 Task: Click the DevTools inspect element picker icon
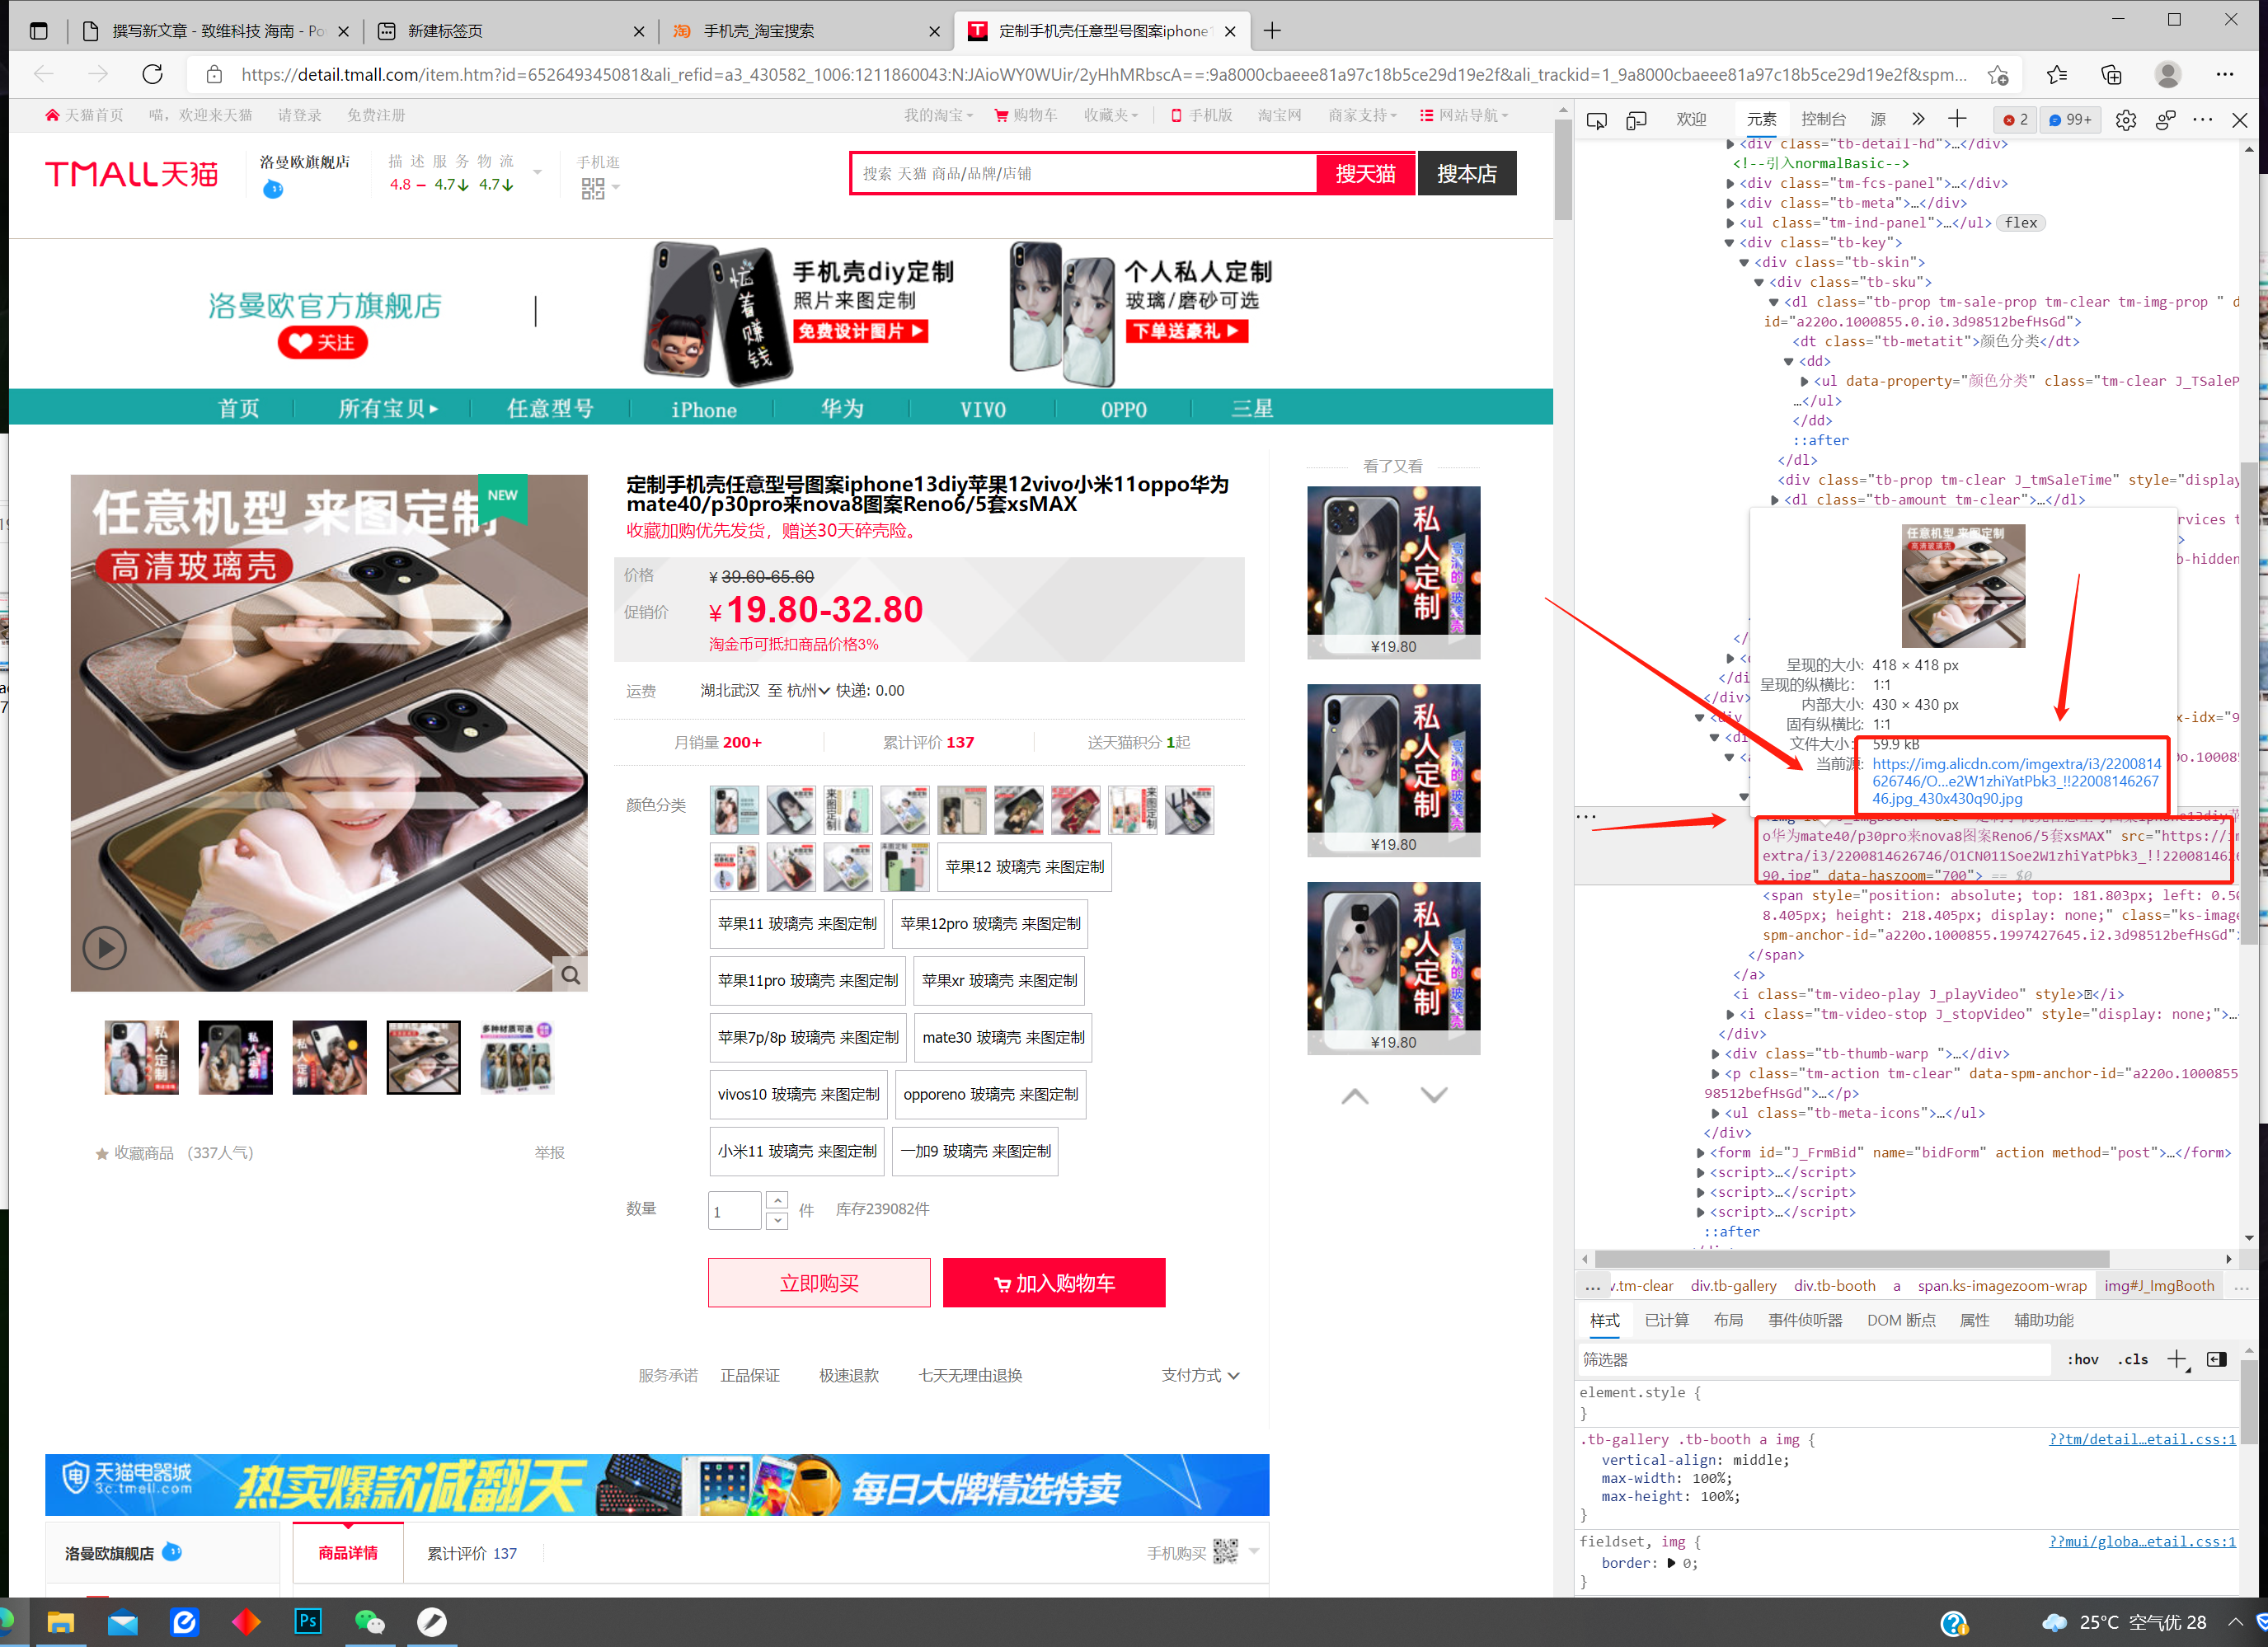[x=1597, y=120]
